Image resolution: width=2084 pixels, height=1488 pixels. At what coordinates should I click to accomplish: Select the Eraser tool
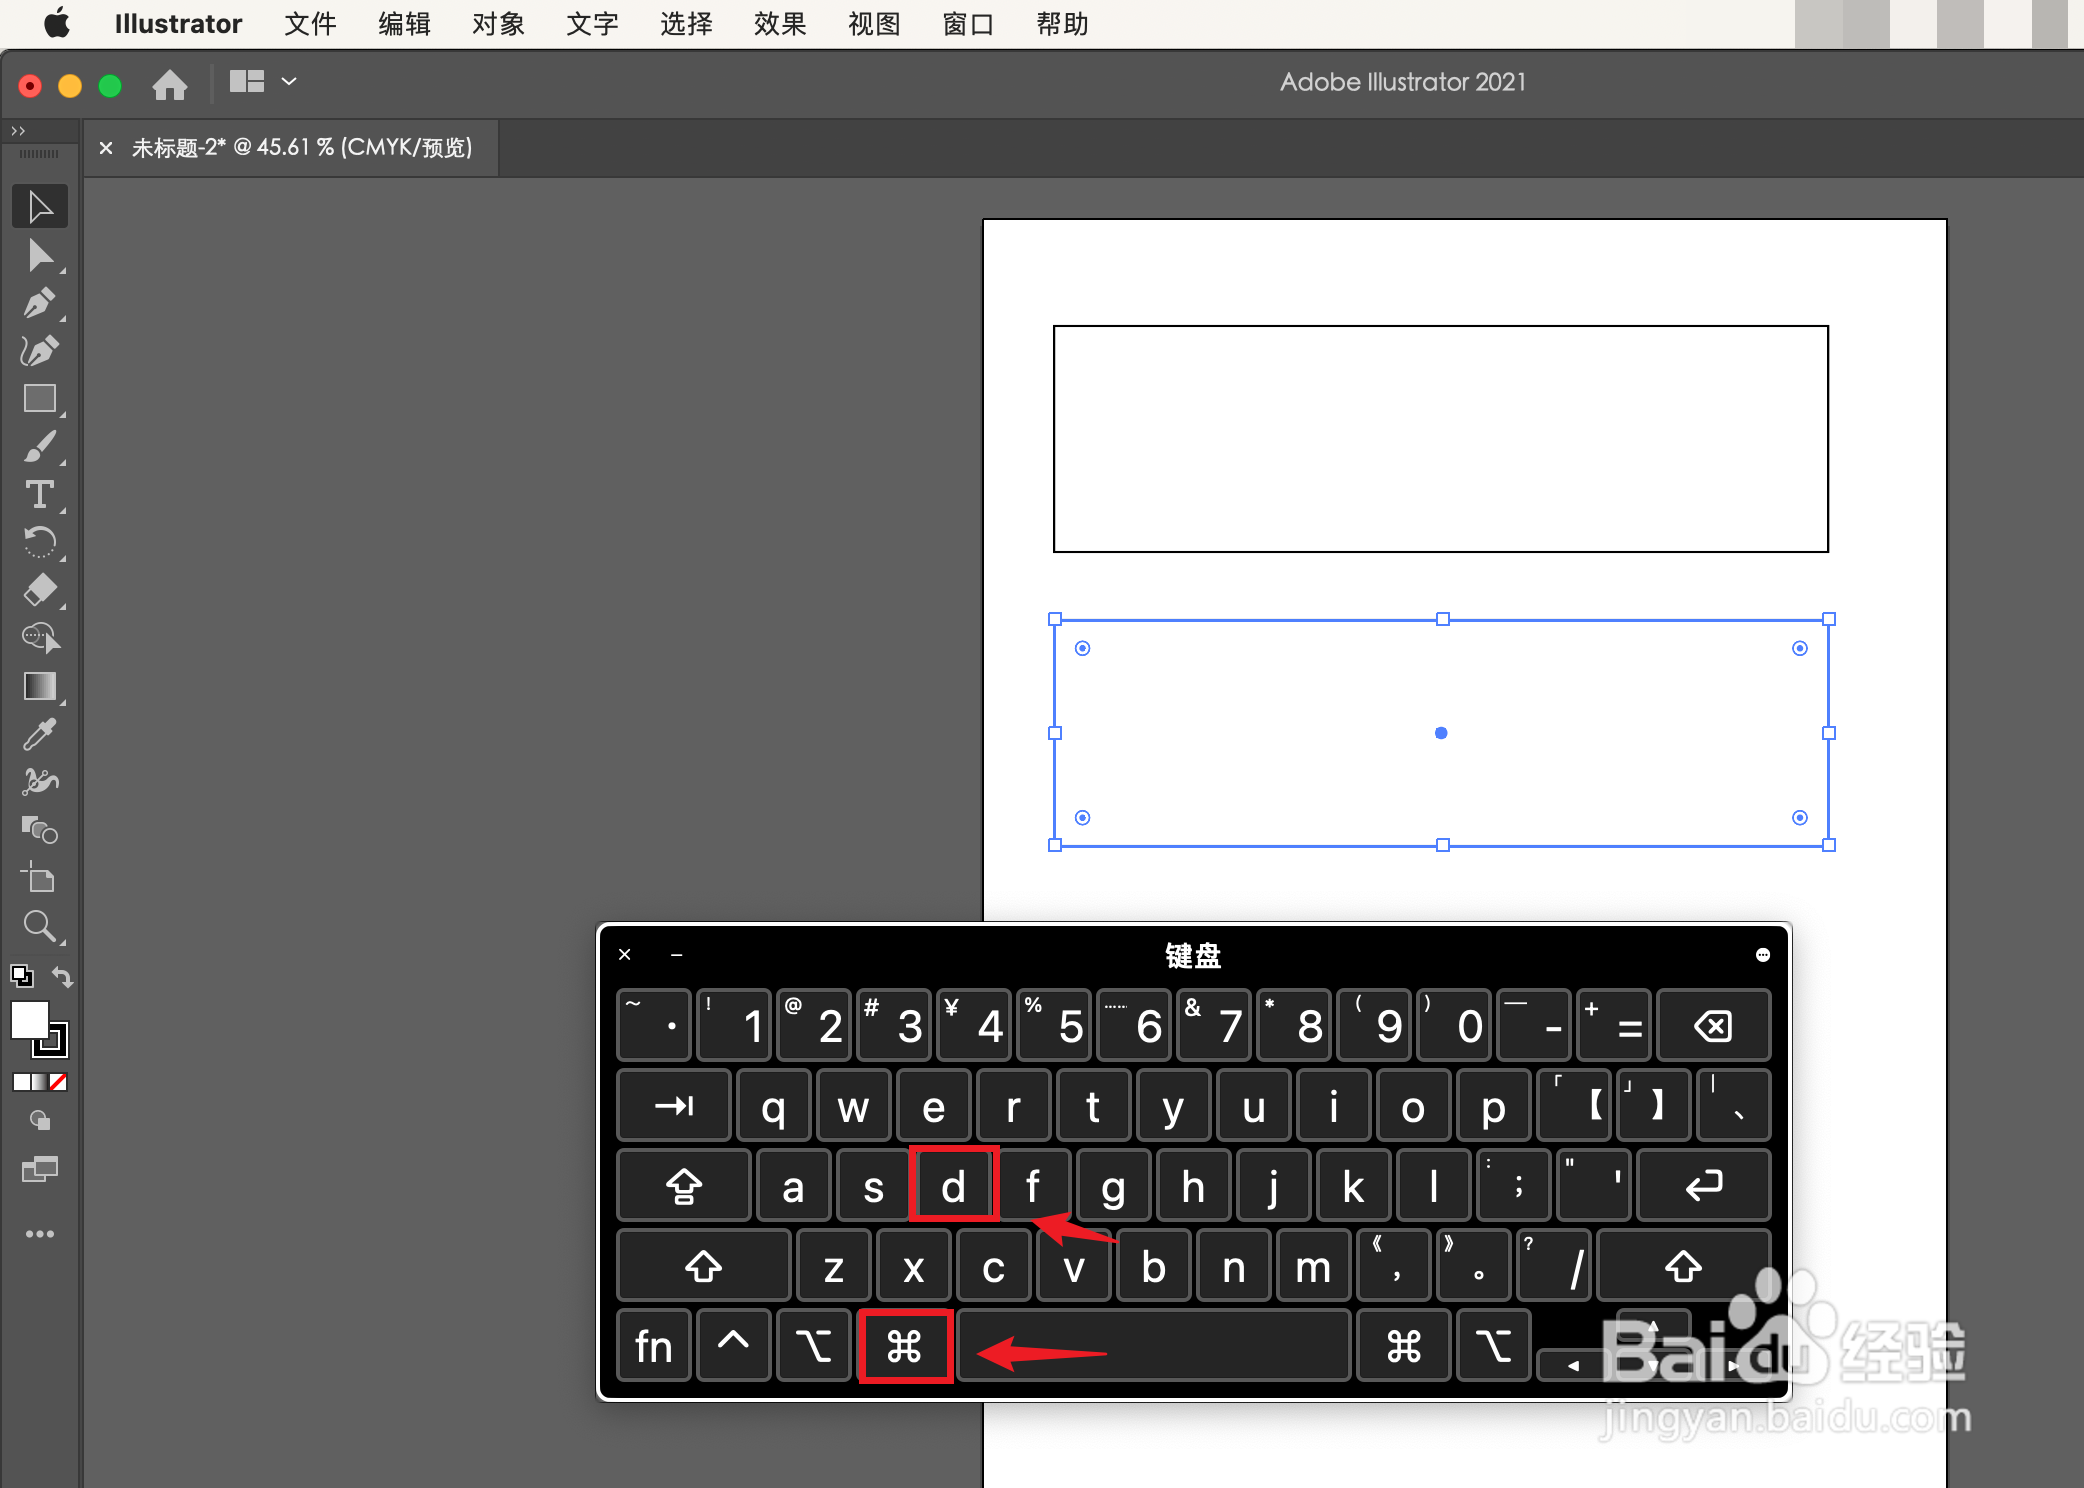[x=40, y=591]
